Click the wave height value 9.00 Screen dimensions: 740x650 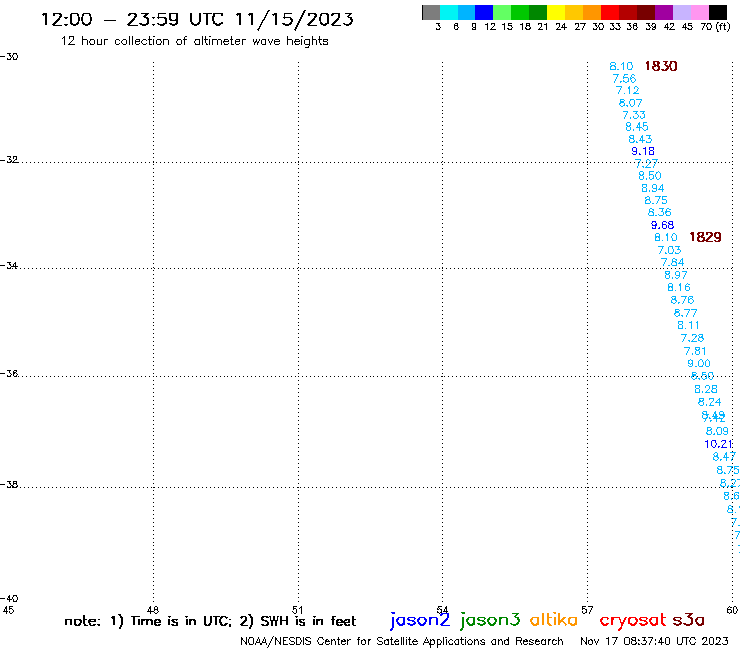pos(699,363)
